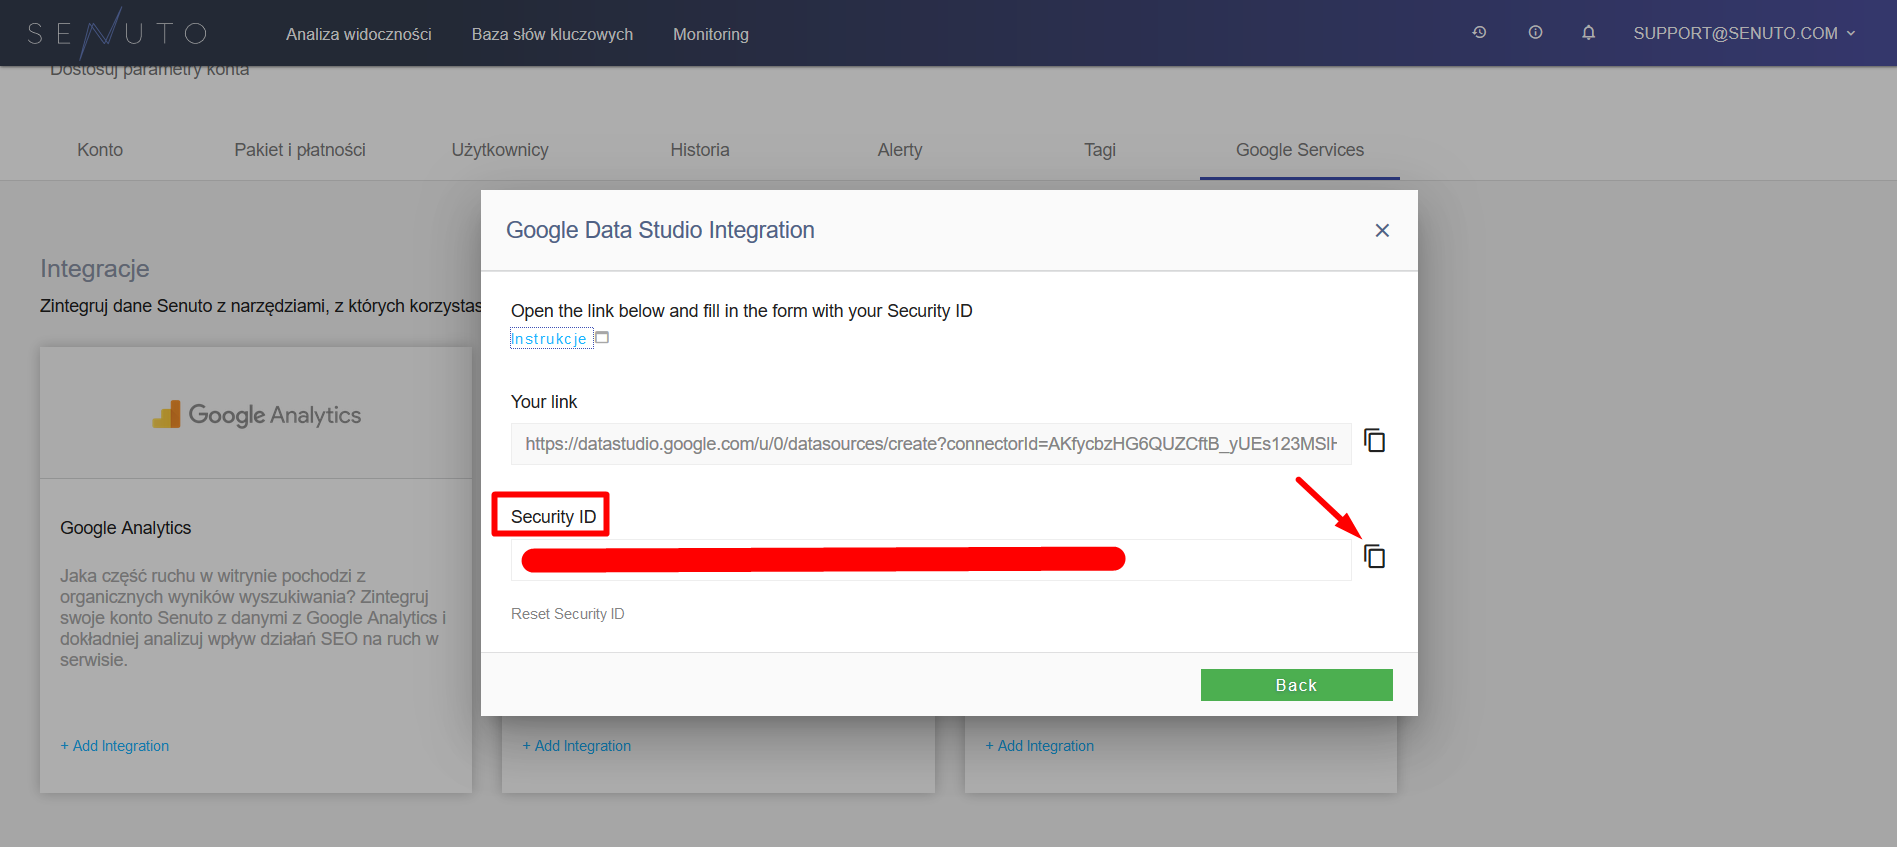Click the green Back button

coord(1297,685)
